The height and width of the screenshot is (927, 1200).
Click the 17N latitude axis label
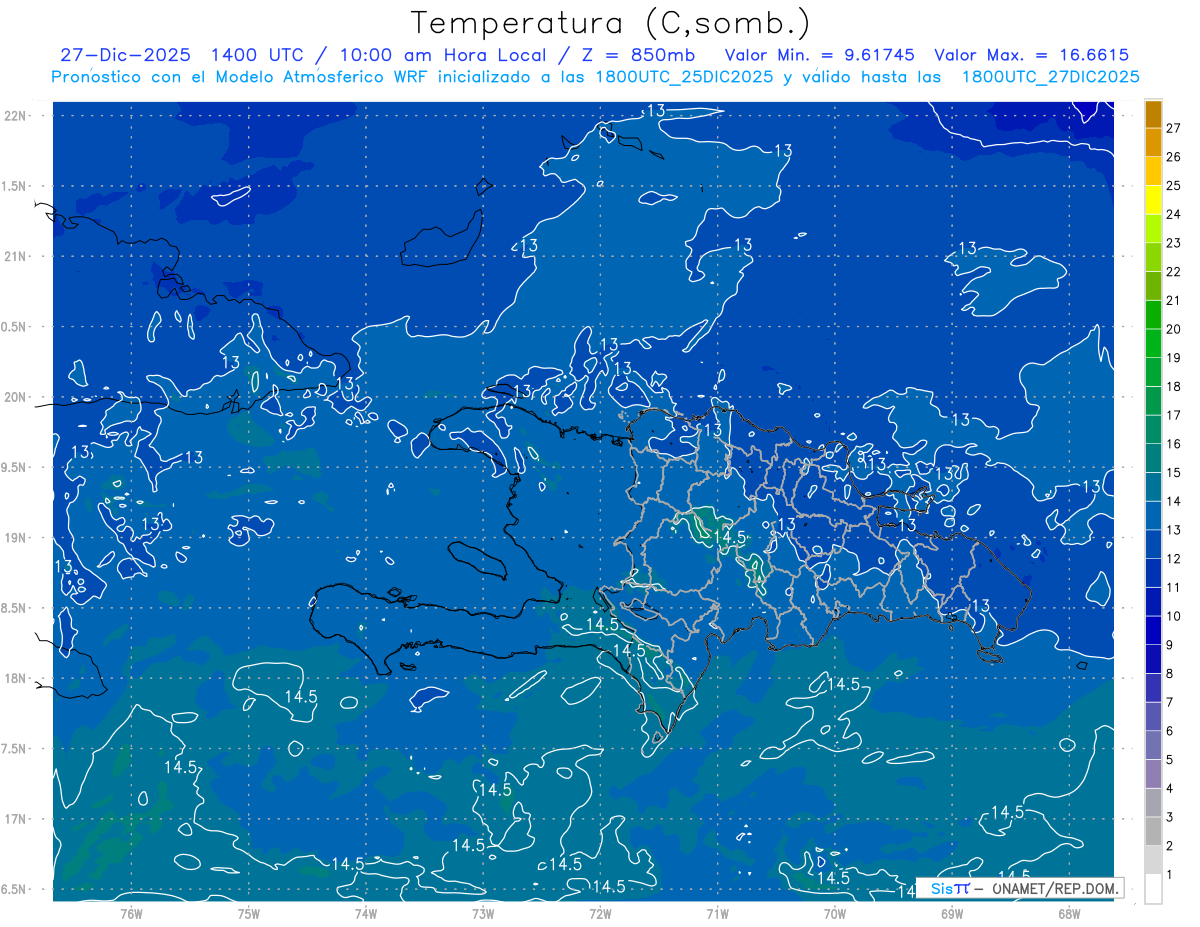tap(15, 819)
